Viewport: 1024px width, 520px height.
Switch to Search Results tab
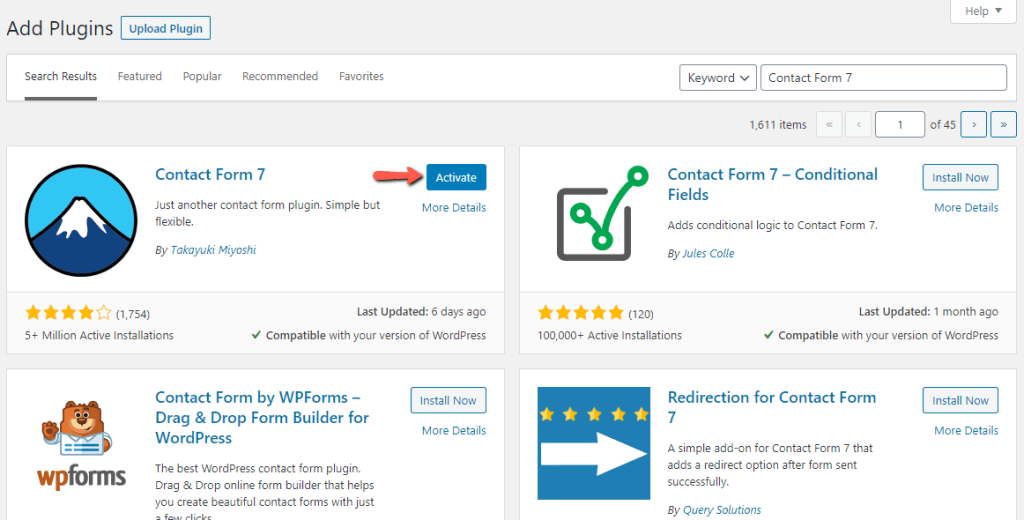pyautogui.click(x=61, y=76)
